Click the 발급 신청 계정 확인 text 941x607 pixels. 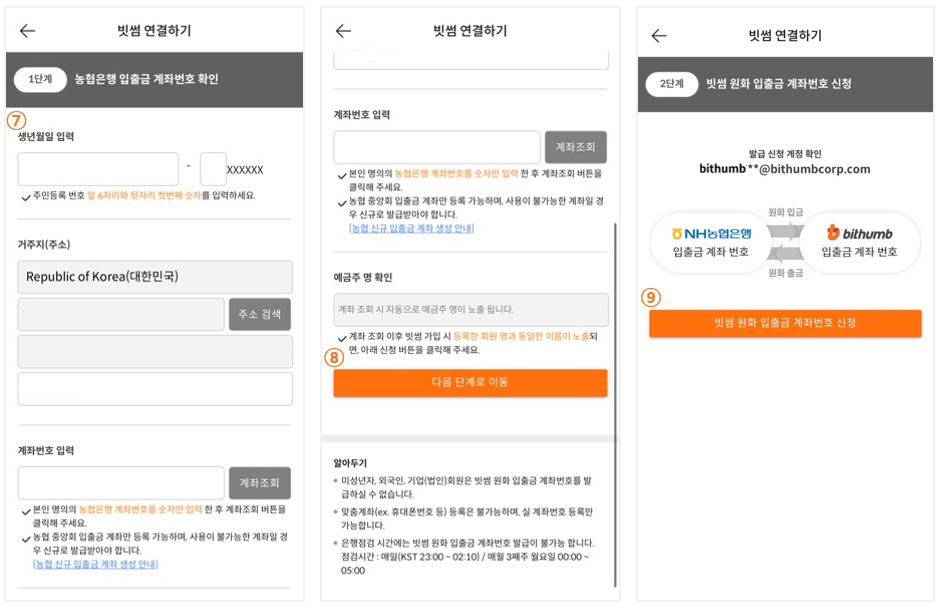[786, 154]
